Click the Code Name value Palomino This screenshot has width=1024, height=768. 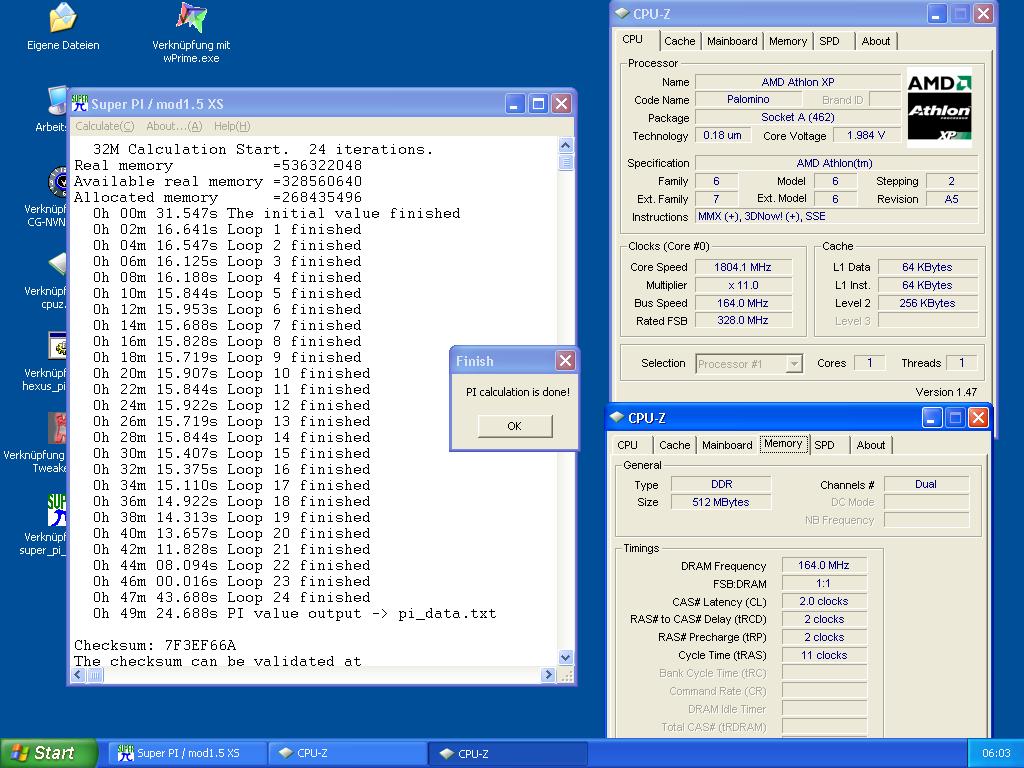pos(748,99)
